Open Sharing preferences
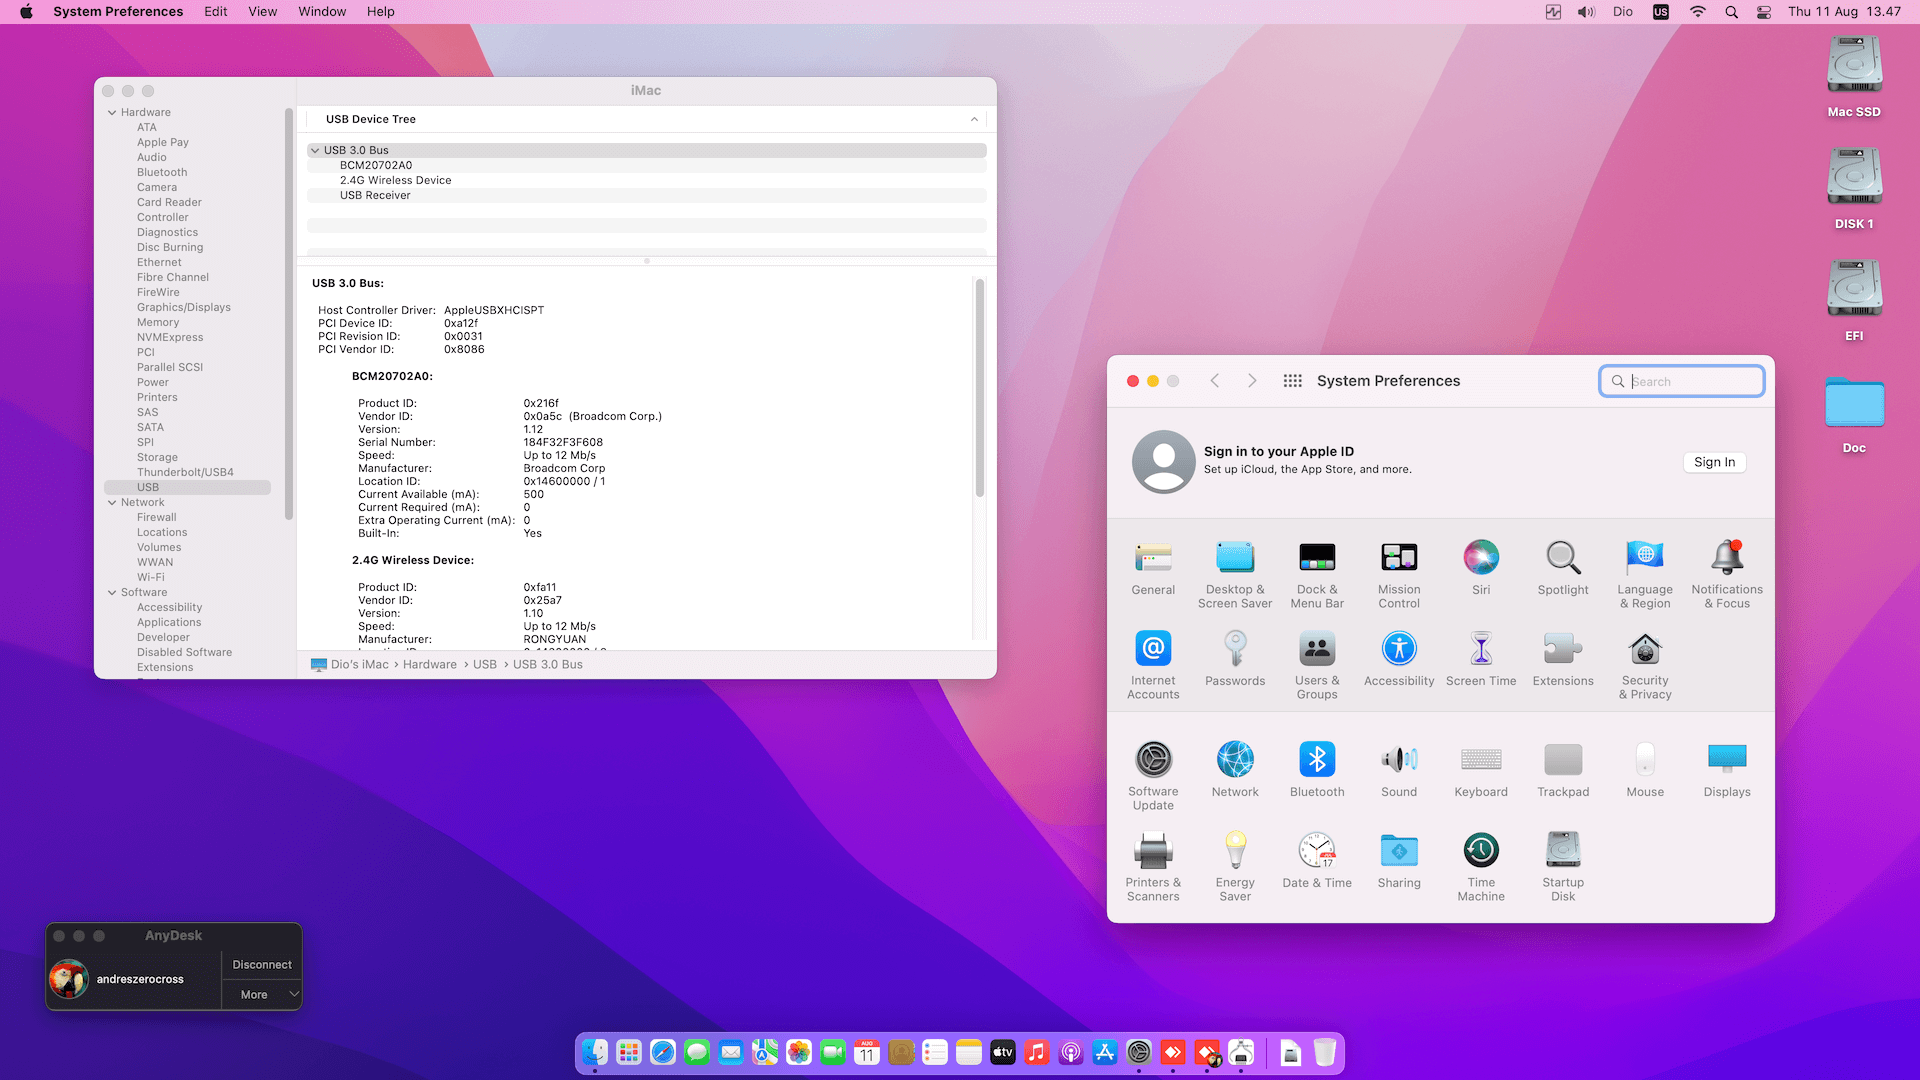This screenshot has height=1080, width=1920. click(1399, 861)
